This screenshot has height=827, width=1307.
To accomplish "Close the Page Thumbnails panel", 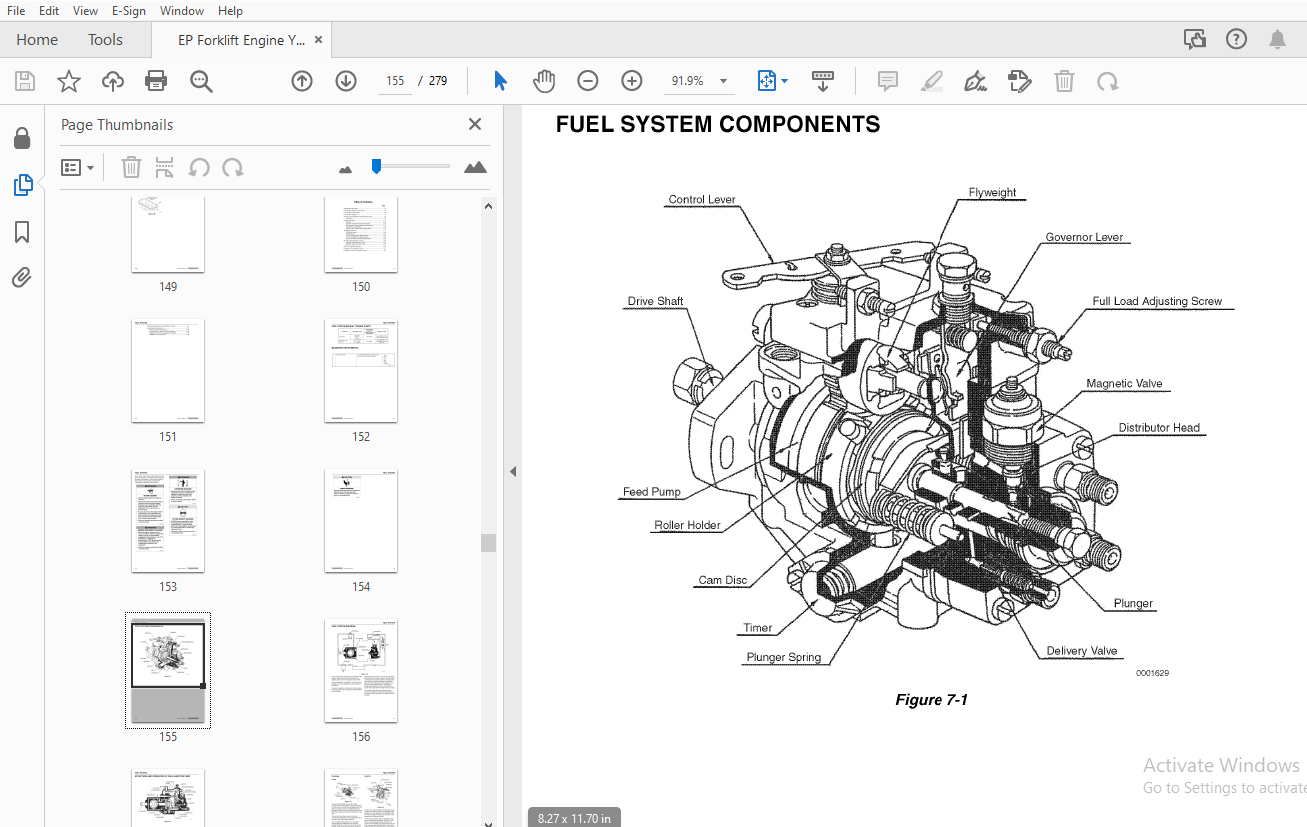I will tap(475, 124).
